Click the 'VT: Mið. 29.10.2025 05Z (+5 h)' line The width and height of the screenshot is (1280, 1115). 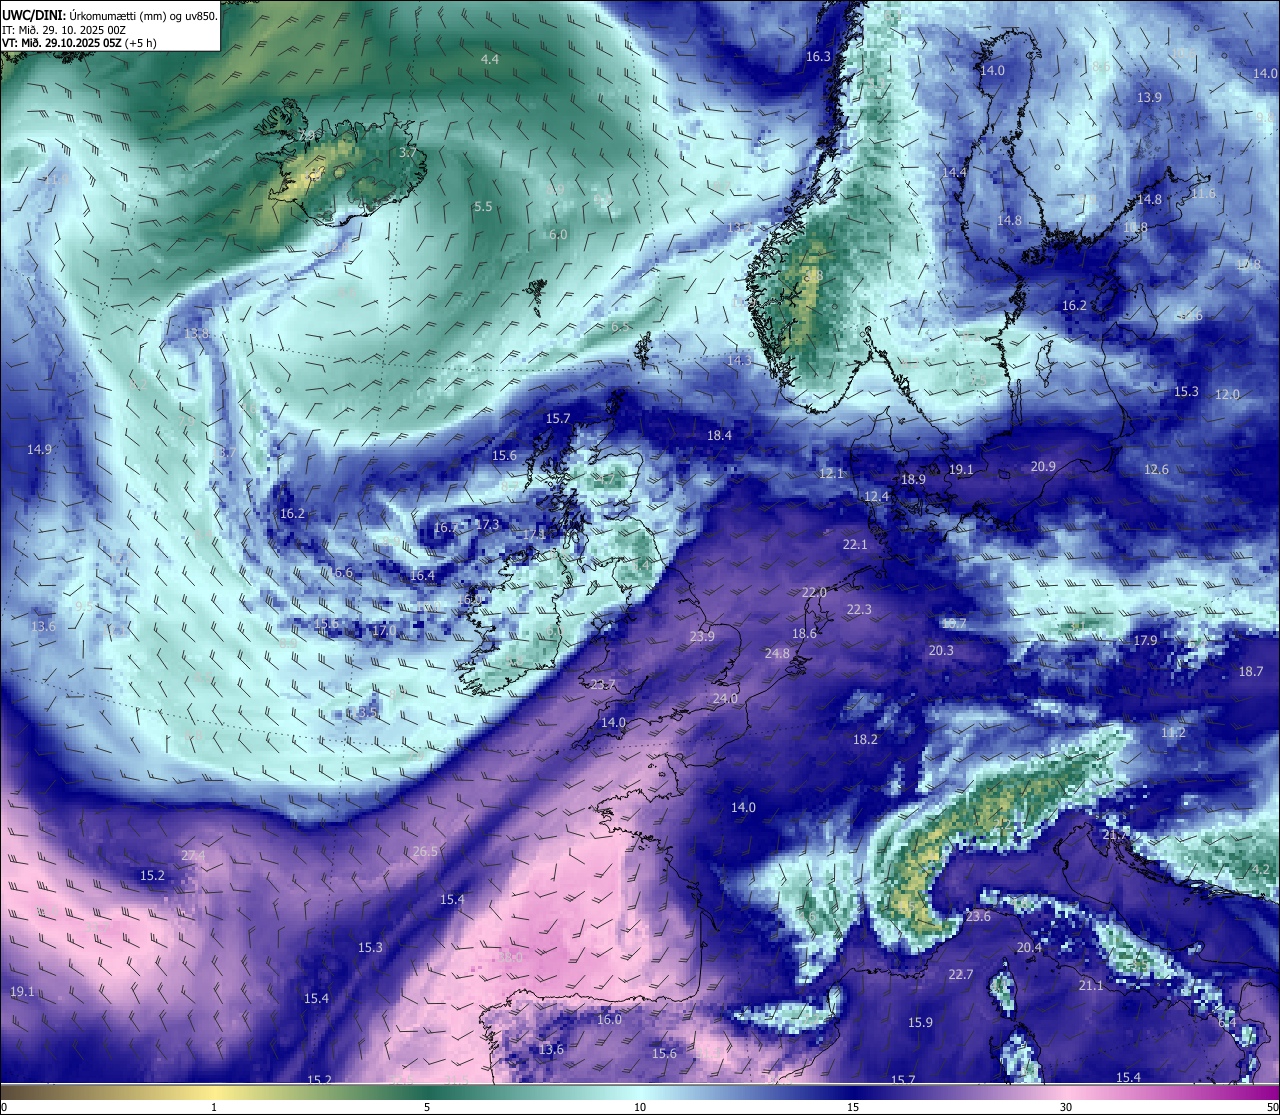click(80, 43)
